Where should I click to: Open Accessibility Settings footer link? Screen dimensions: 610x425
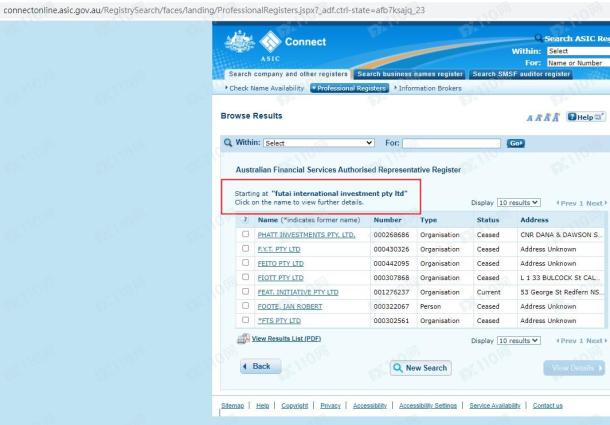[x=428, y=406]
